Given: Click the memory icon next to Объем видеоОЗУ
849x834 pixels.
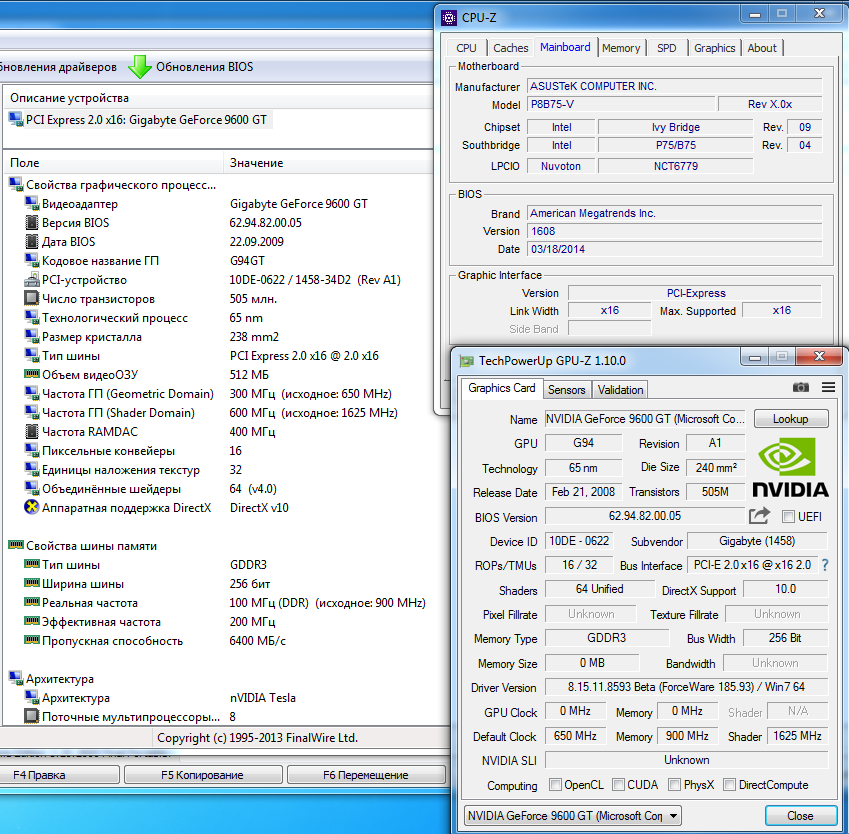Looking at the screenshot, I should point(31,374).
